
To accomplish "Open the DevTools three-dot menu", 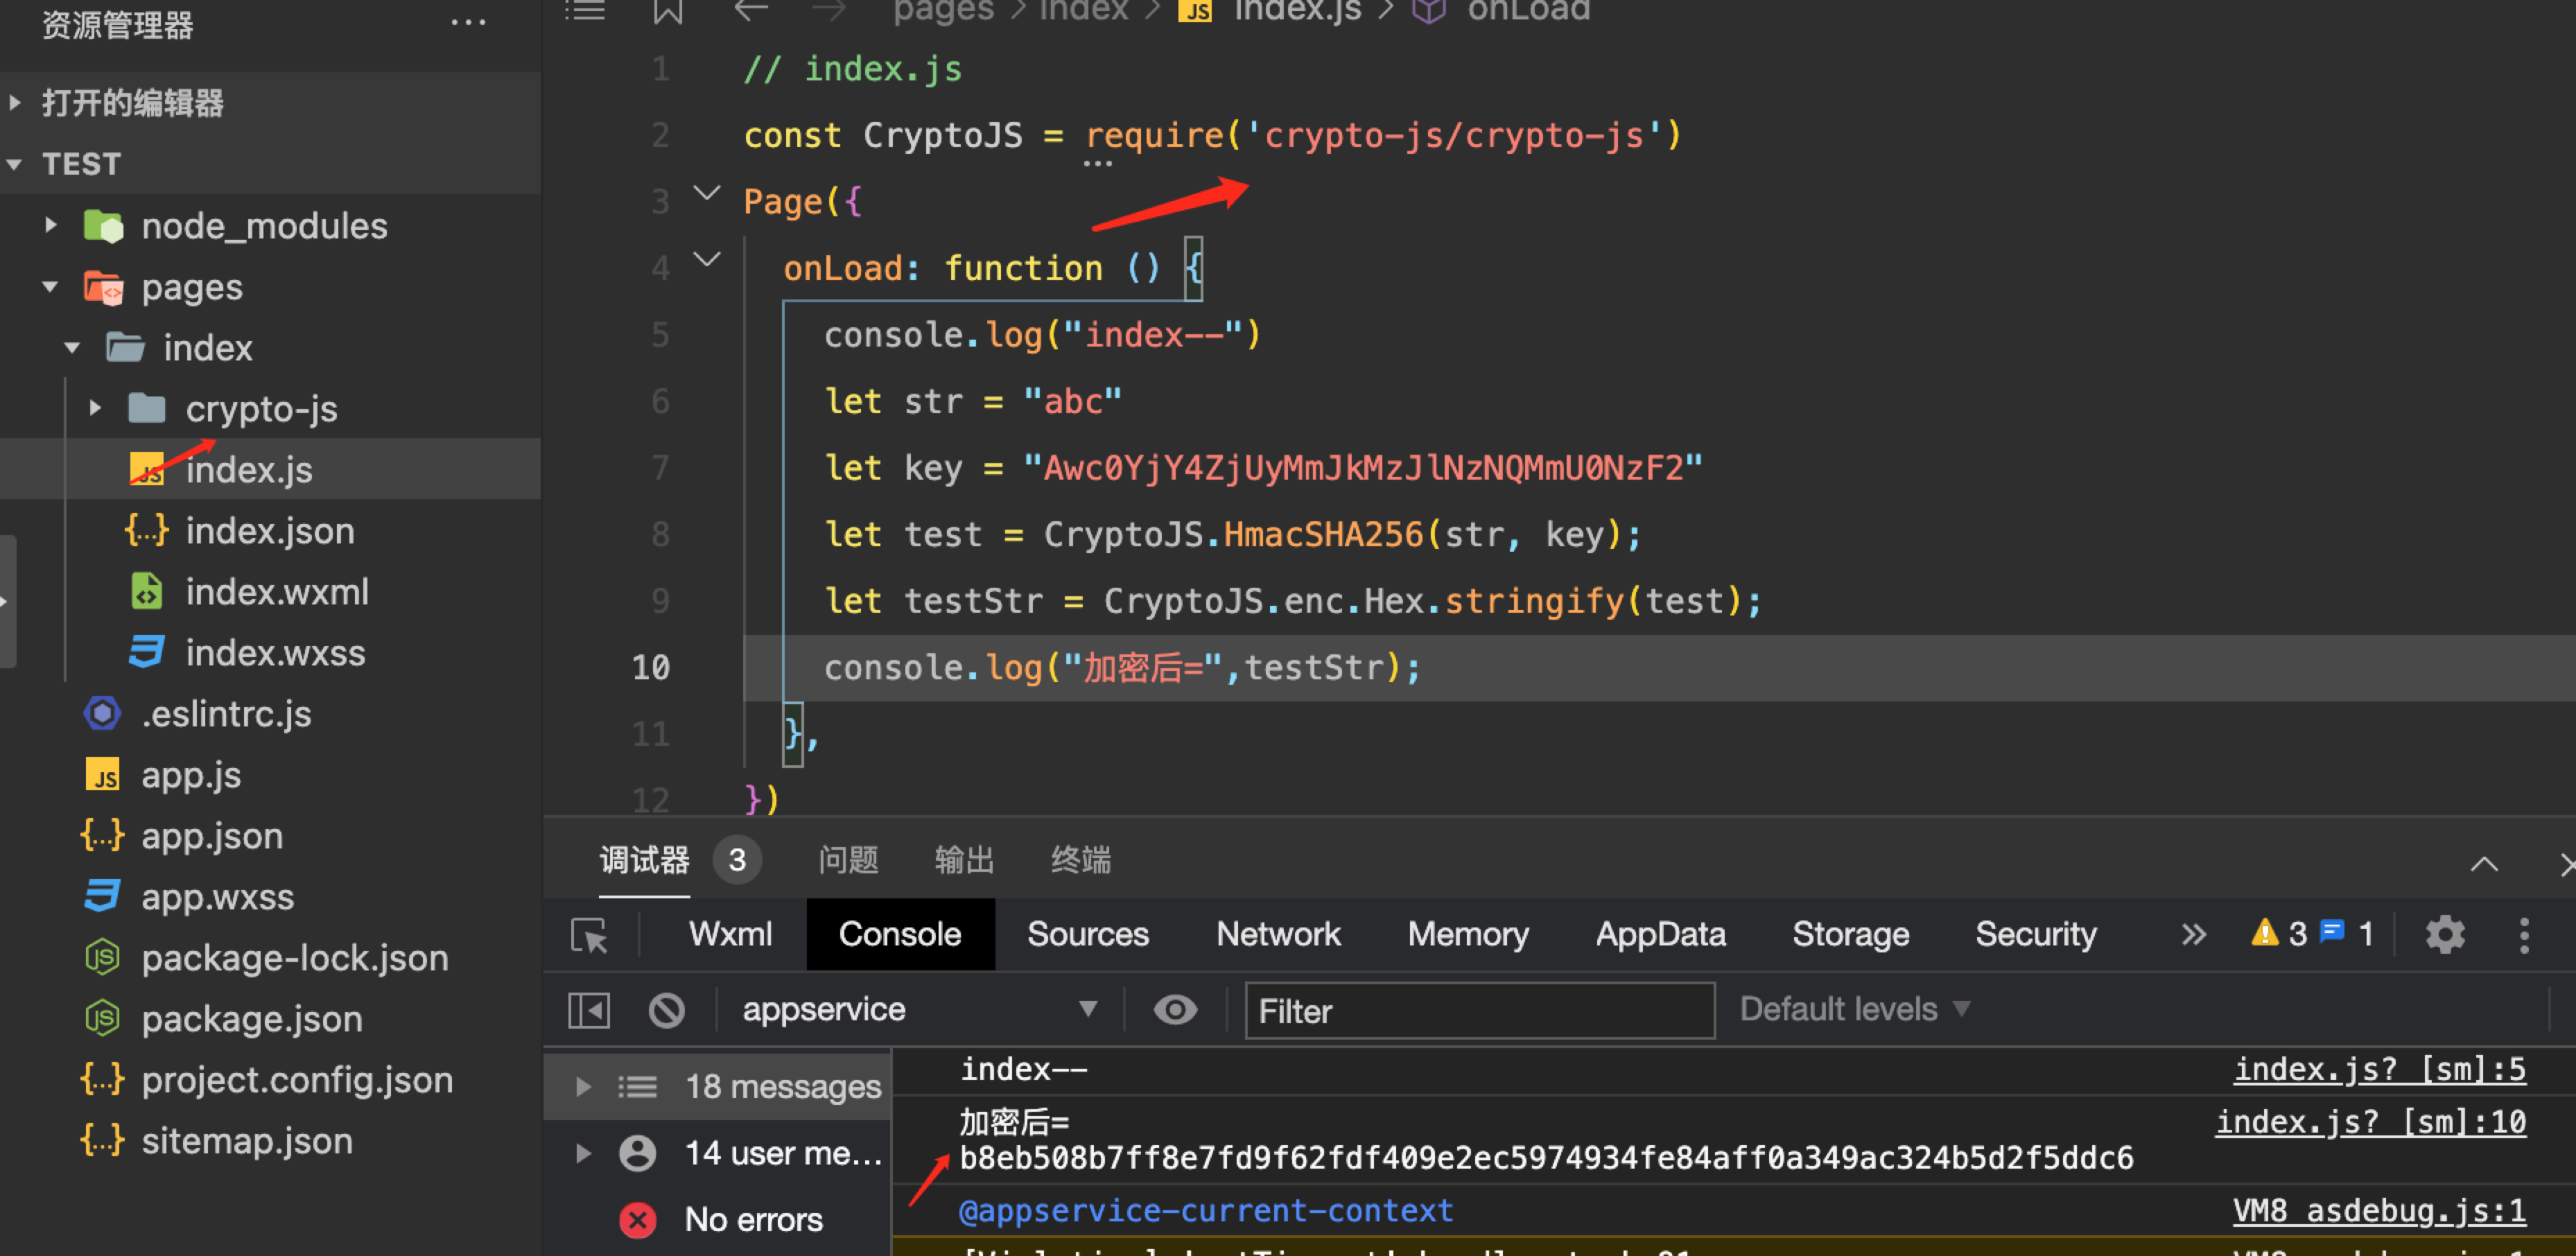I will [x=2523, y=935].
